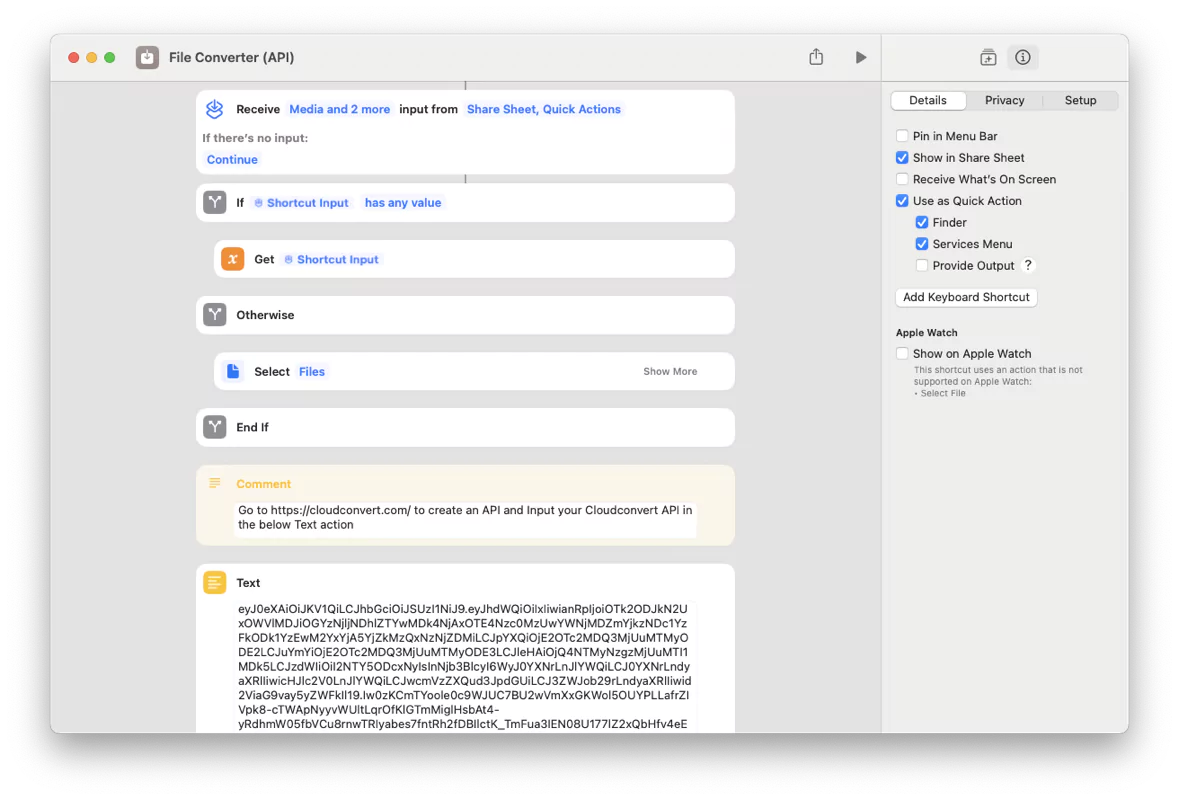Click the If action's branch icon
The height and width of the screenshot is (800, 1179).
(x=214, y=202)
